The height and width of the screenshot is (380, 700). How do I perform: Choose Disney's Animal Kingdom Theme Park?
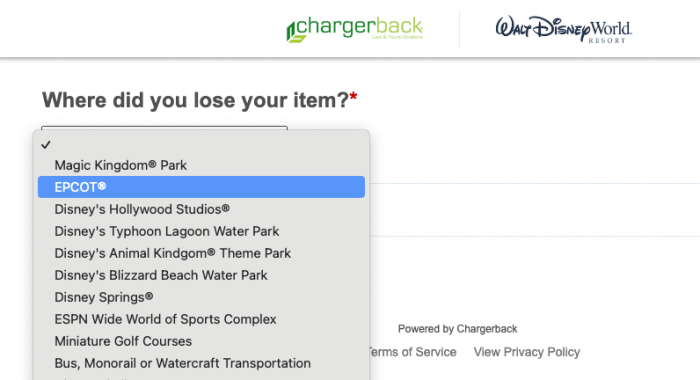201,253
